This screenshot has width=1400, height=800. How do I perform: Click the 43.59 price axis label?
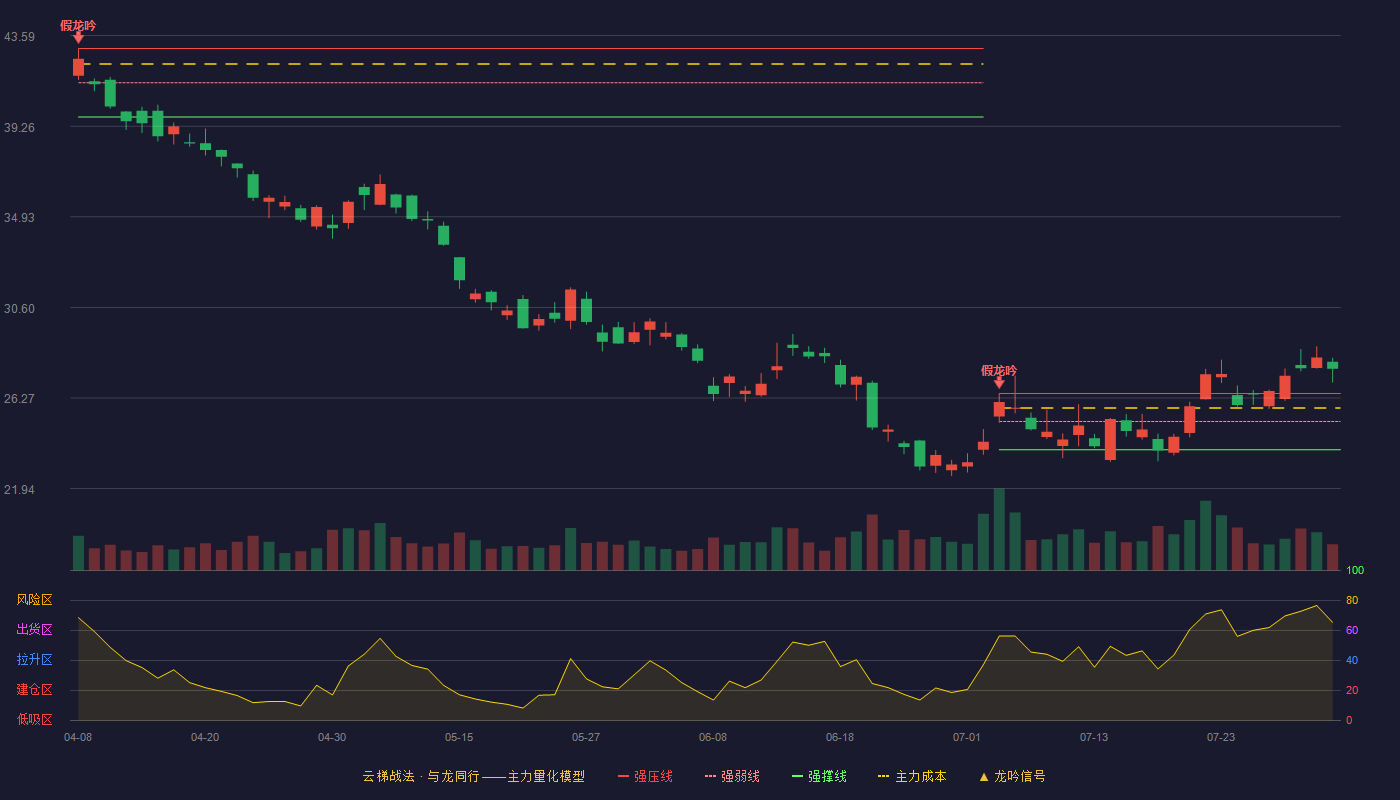point(19,37)
